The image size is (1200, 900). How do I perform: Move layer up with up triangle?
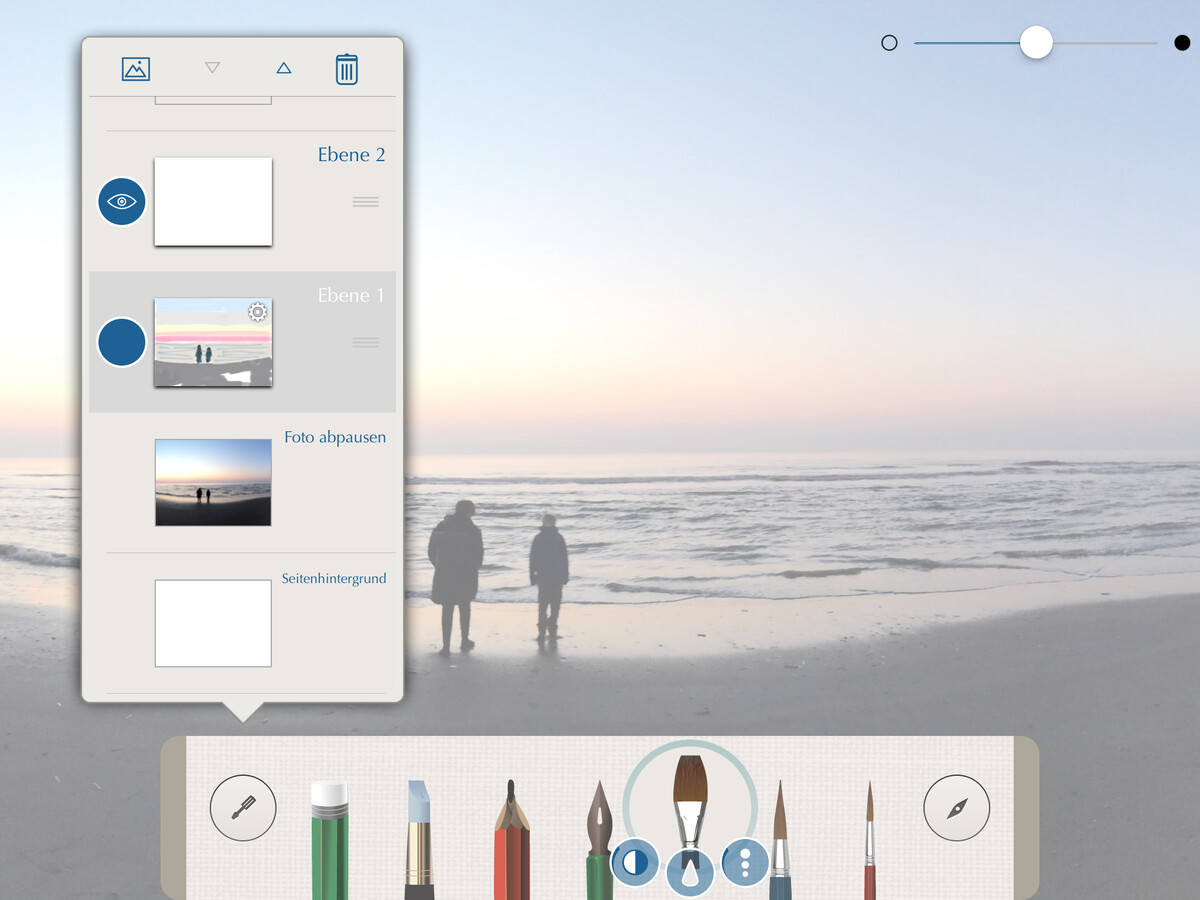pos(283,68)
